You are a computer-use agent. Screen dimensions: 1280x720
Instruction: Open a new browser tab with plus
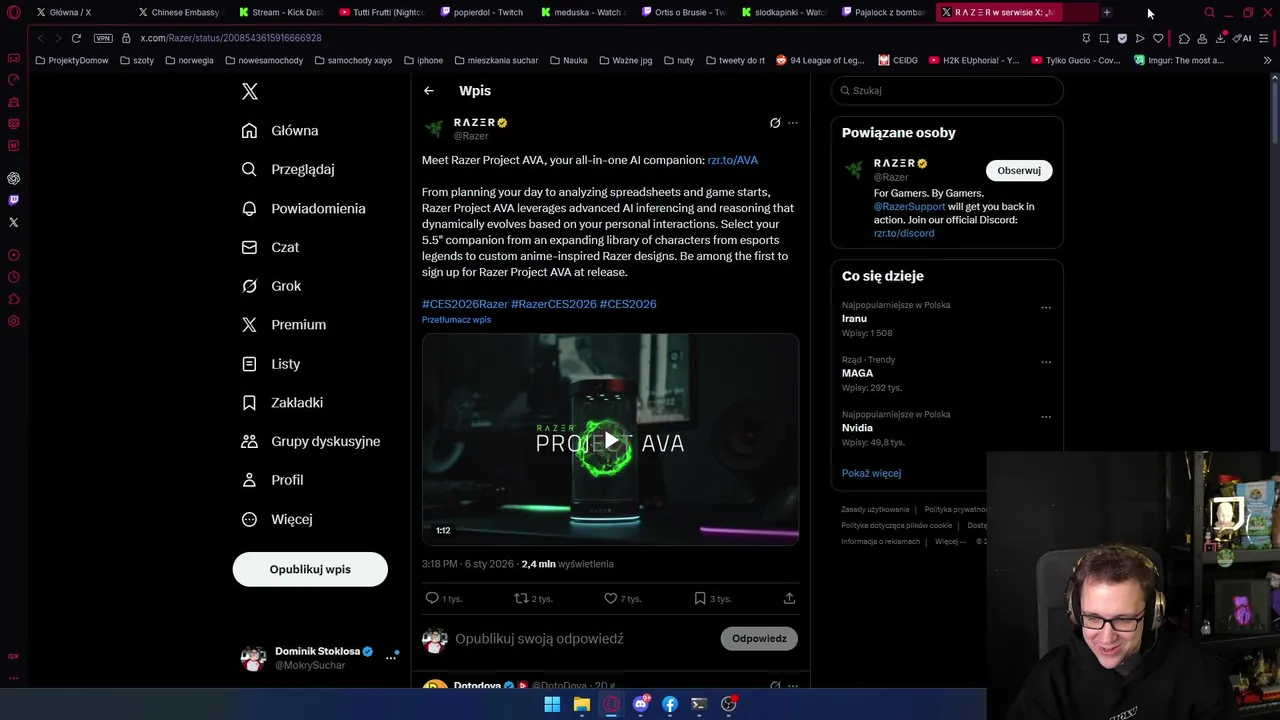point(1107,12)
